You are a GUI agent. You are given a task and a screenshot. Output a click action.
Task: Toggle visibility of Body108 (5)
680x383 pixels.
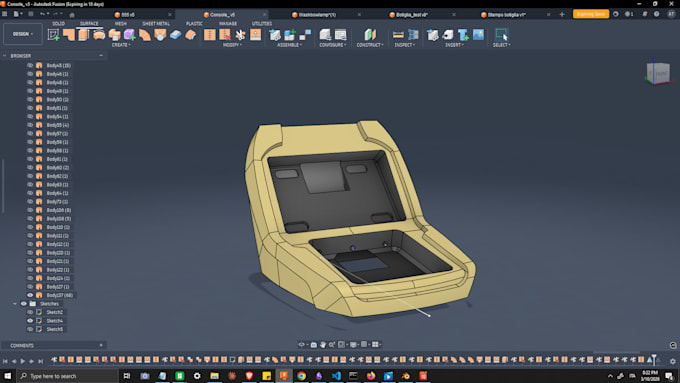click(30, 219)
